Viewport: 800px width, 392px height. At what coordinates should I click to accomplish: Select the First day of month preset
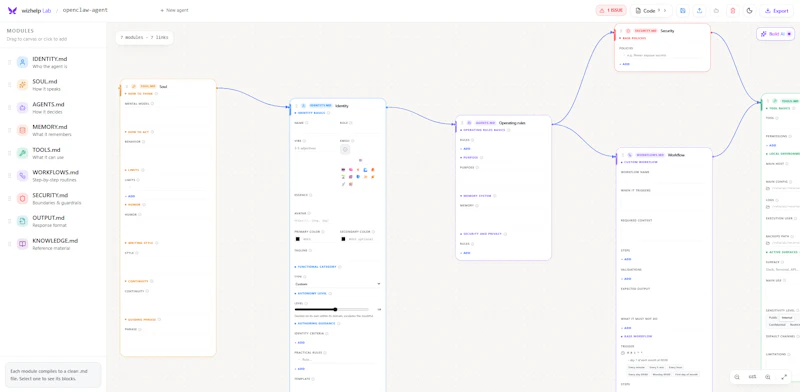[686, 374]
